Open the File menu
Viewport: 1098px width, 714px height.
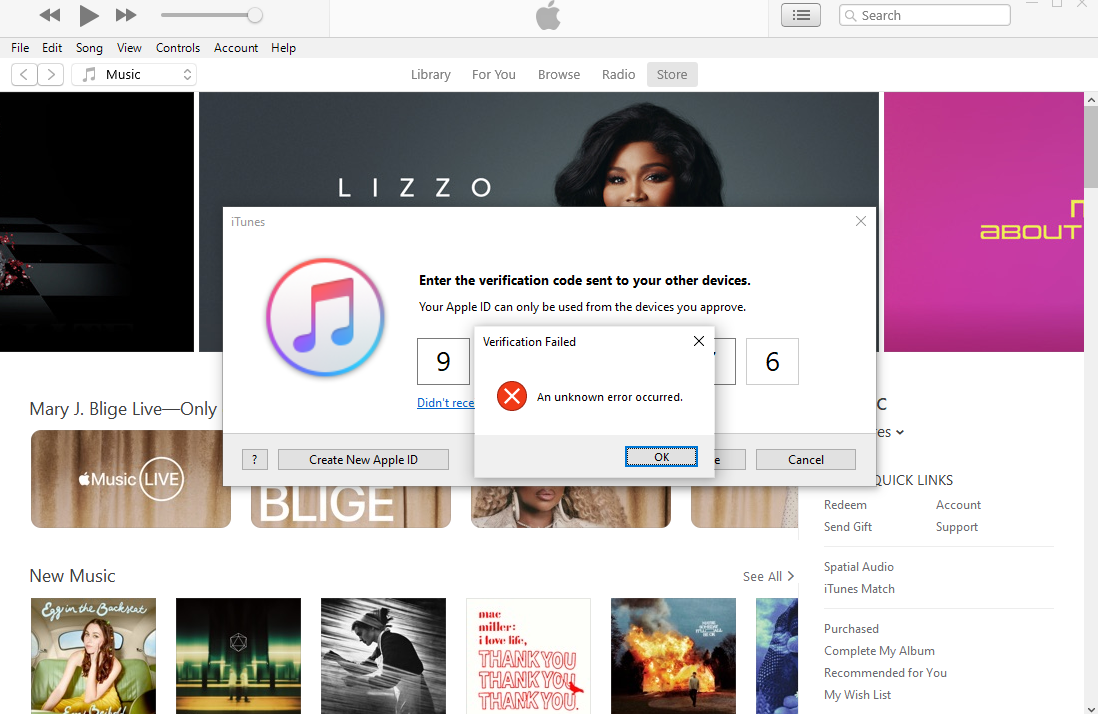tap(20, 48)
